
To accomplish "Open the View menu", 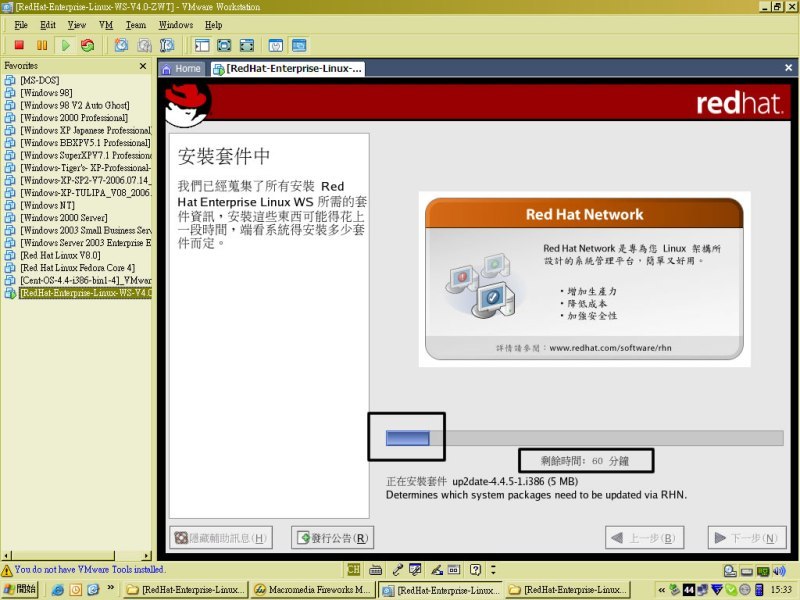I will click(77, 25).
